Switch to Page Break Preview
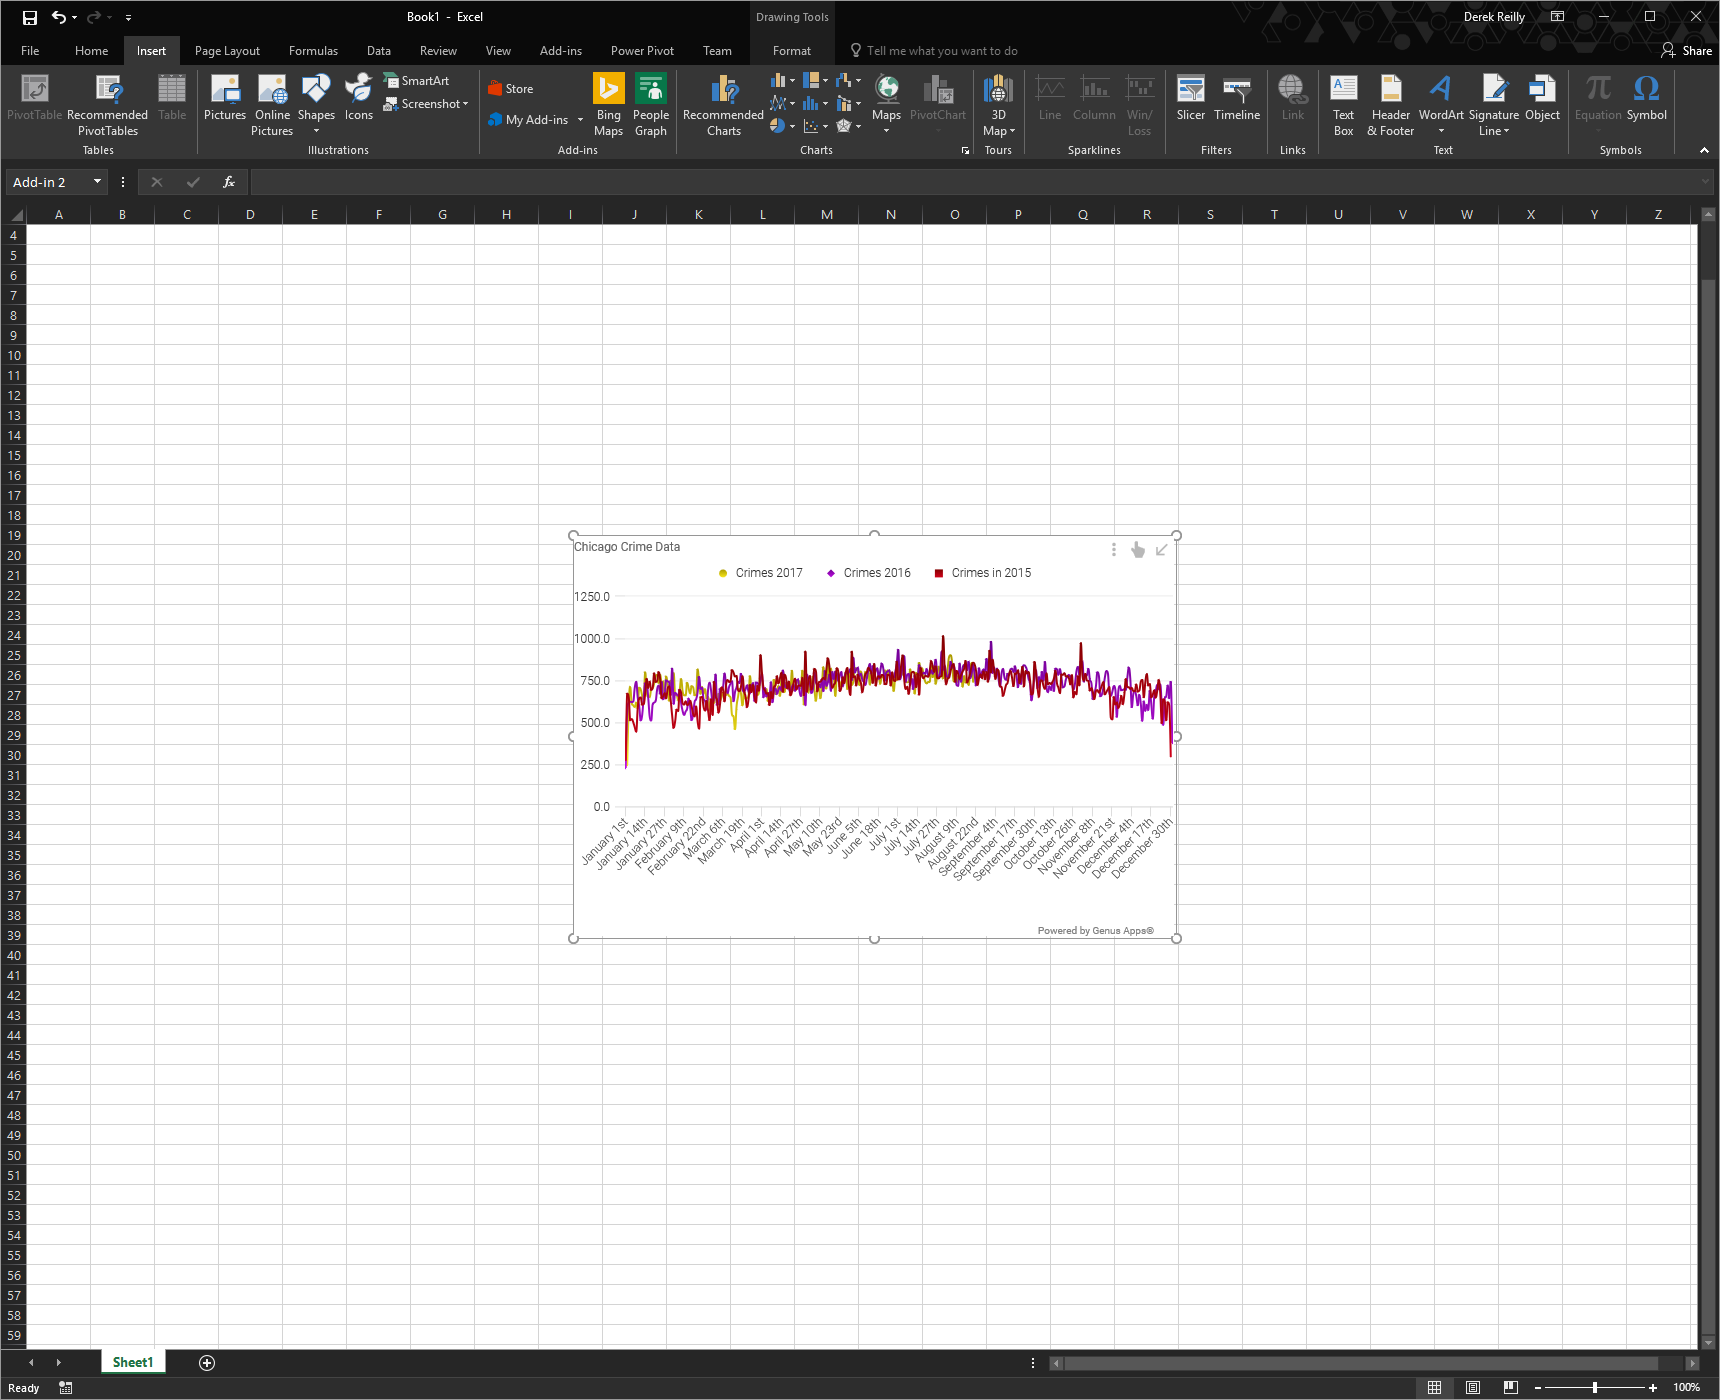The height and width of the screenshot is (1400, 1720). (x=1511, y=1388)
